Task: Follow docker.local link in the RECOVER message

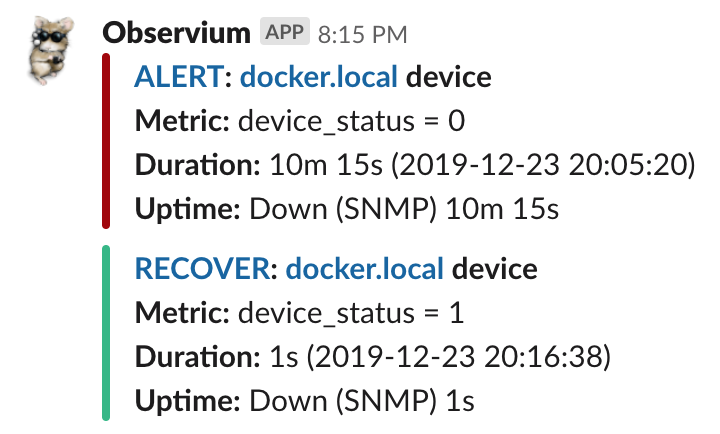Action: (365, 269)
